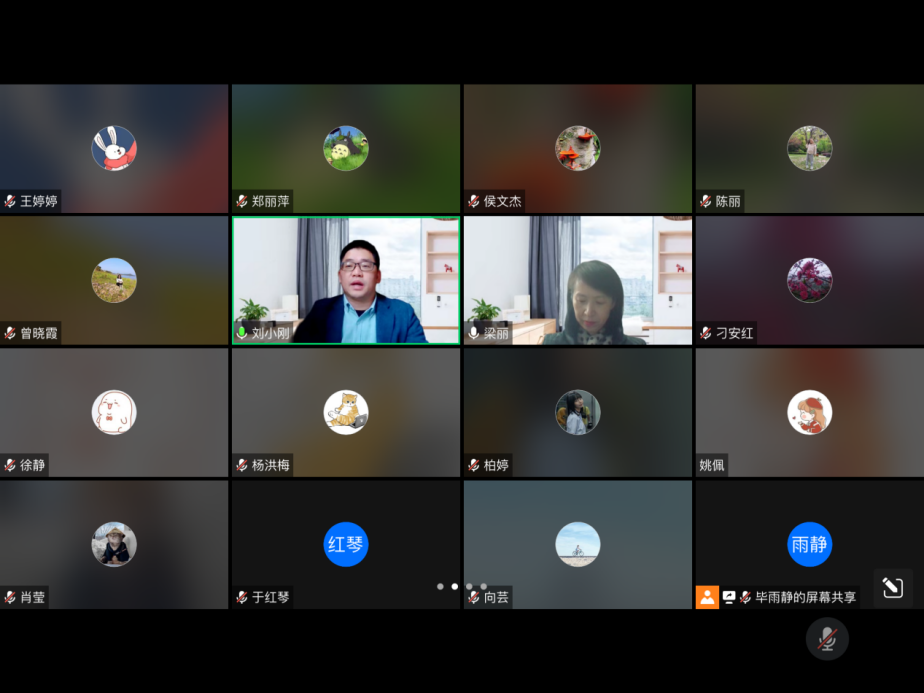Select 刘小刚's speaking video tile
Viewport: 924px width, 693px height.
tap(346, 280)
